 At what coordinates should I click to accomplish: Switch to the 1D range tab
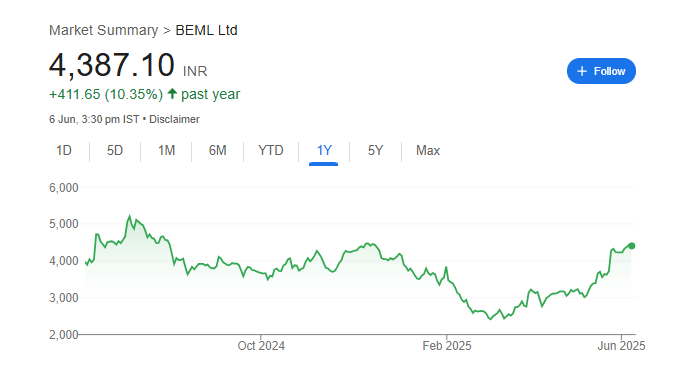click(x=64, y=151)
